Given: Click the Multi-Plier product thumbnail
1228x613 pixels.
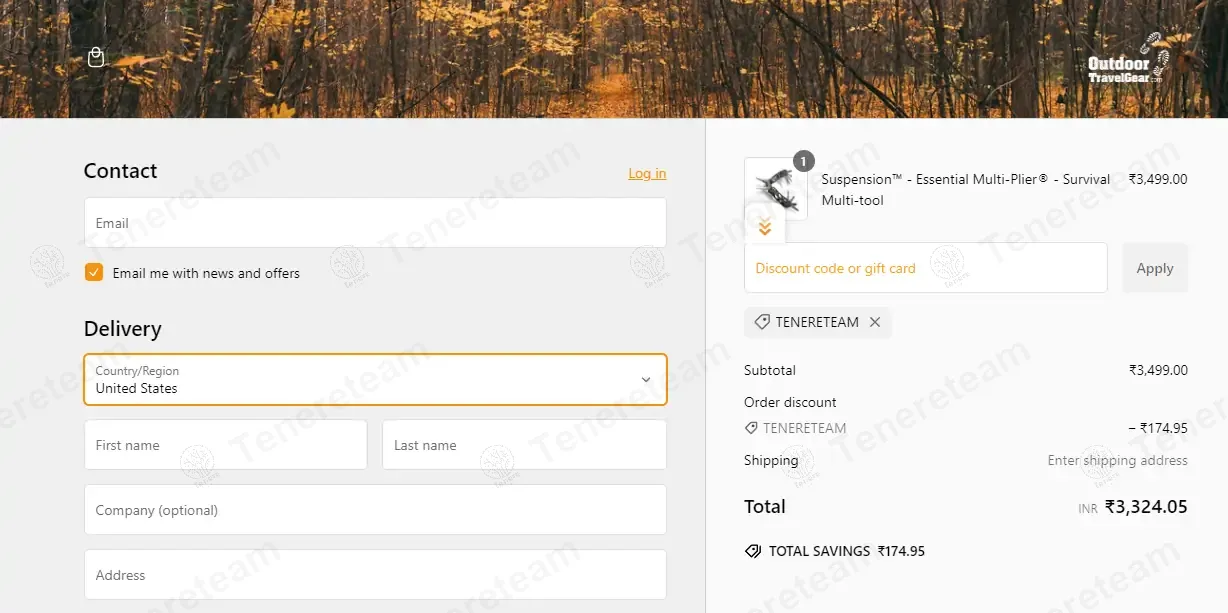Looking at the screenshot, I should pyautogui.click(x=776, y=189).
